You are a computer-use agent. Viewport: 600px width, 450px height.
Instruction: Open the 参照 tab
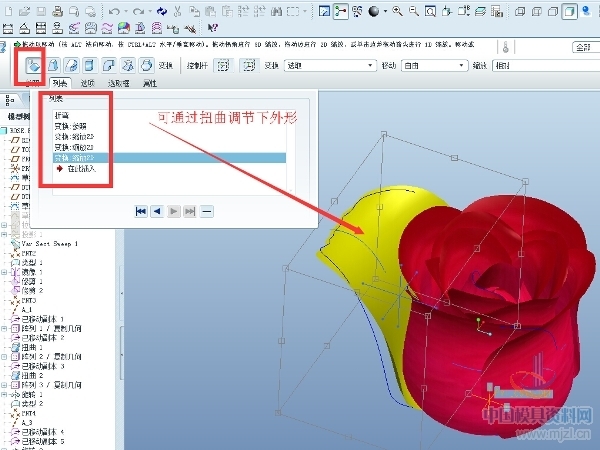[33, 83]
